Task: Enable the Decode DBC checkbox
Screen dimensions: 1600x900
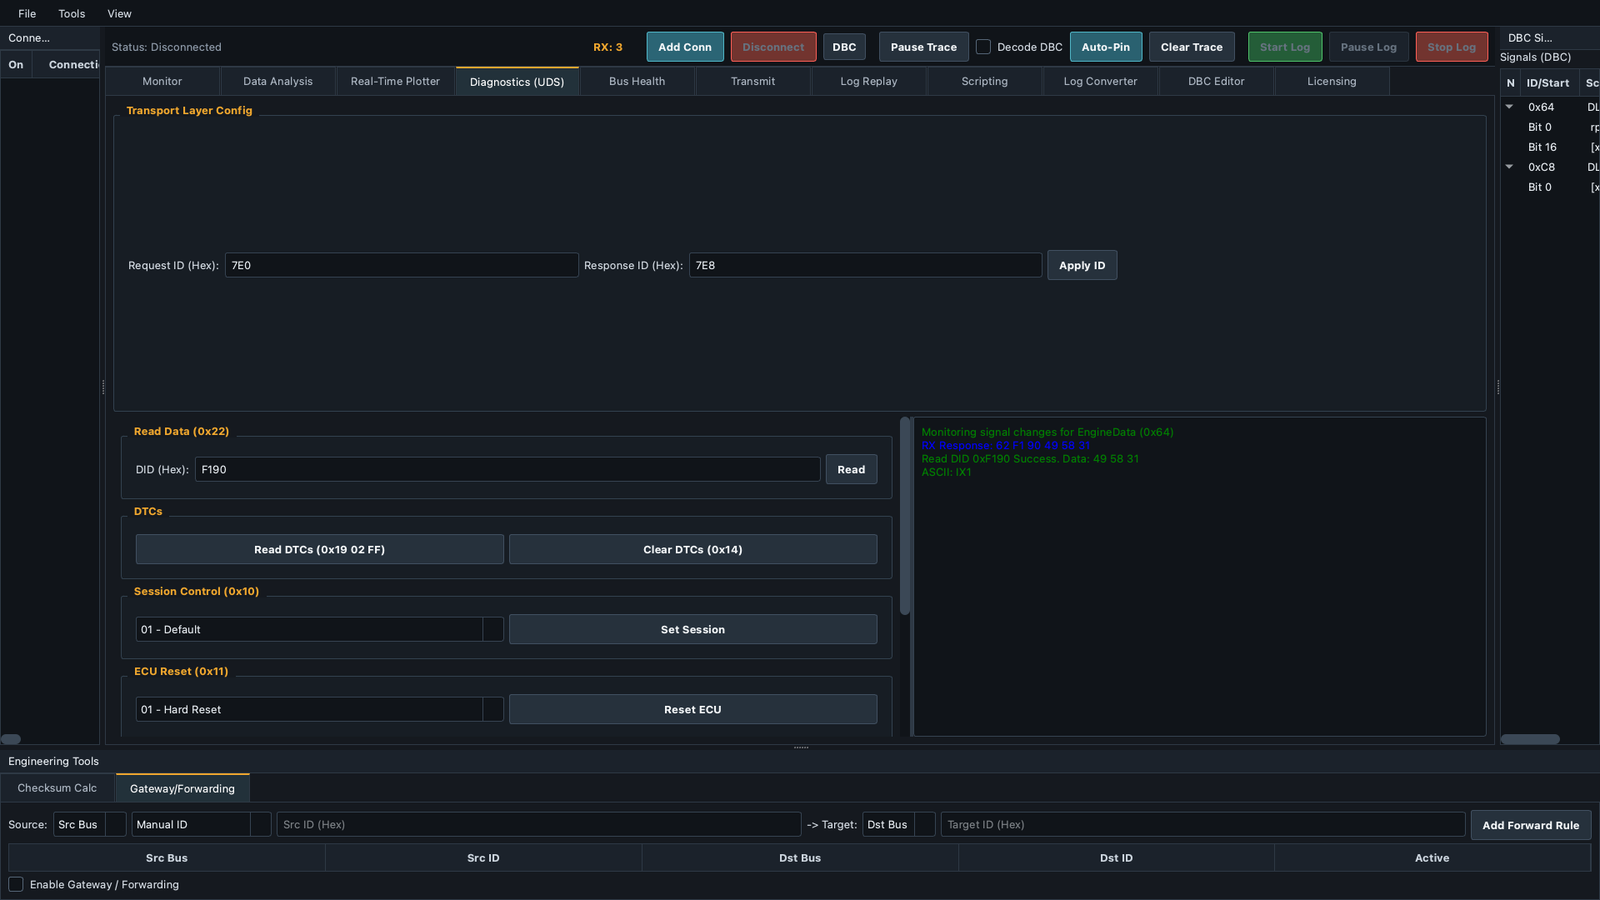Action: tap(984, 47)
